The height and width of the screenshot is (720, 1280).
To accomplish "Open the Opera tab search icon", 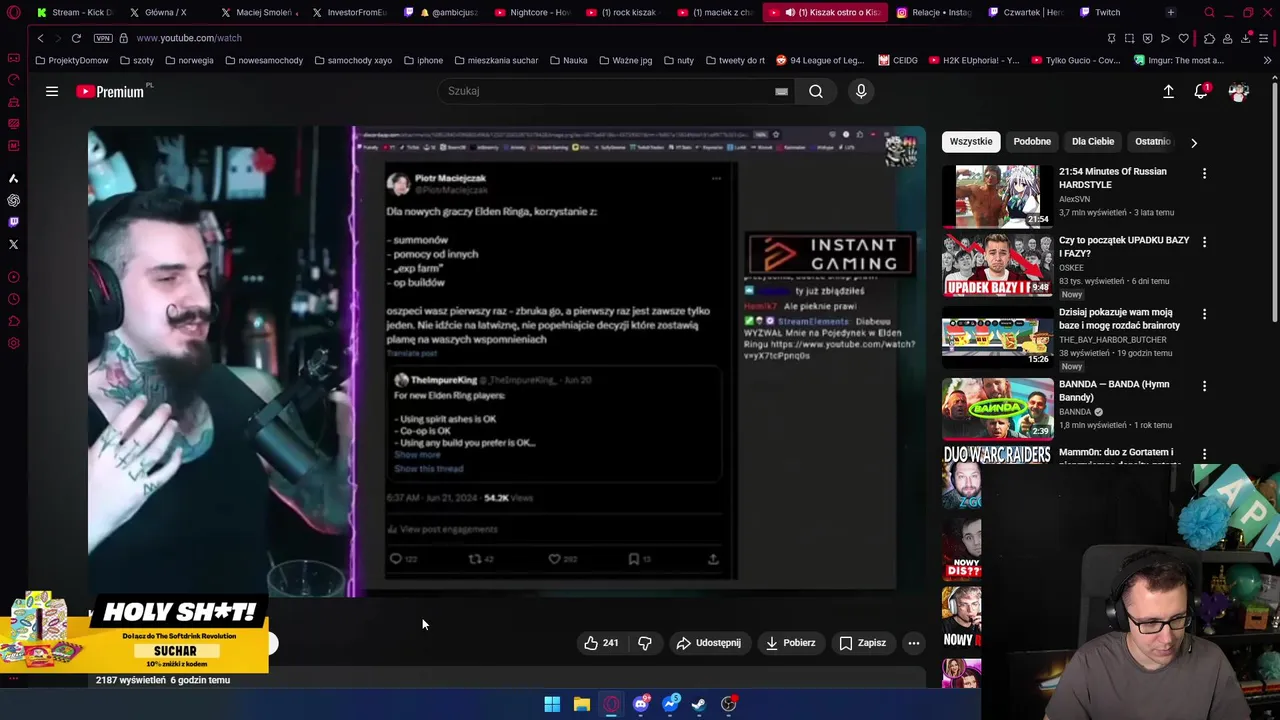I will tap(1209, 12).
